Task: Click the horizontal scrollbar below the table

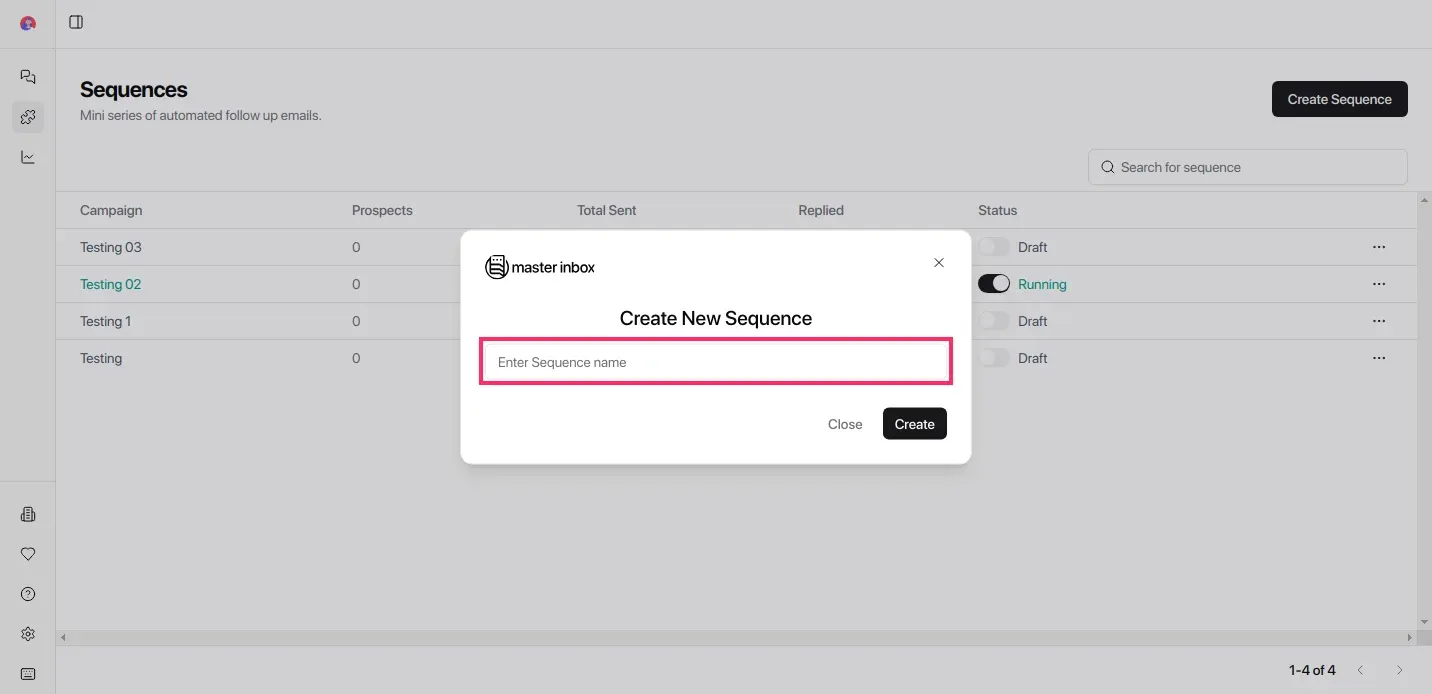Action: (x=736, y=637)
